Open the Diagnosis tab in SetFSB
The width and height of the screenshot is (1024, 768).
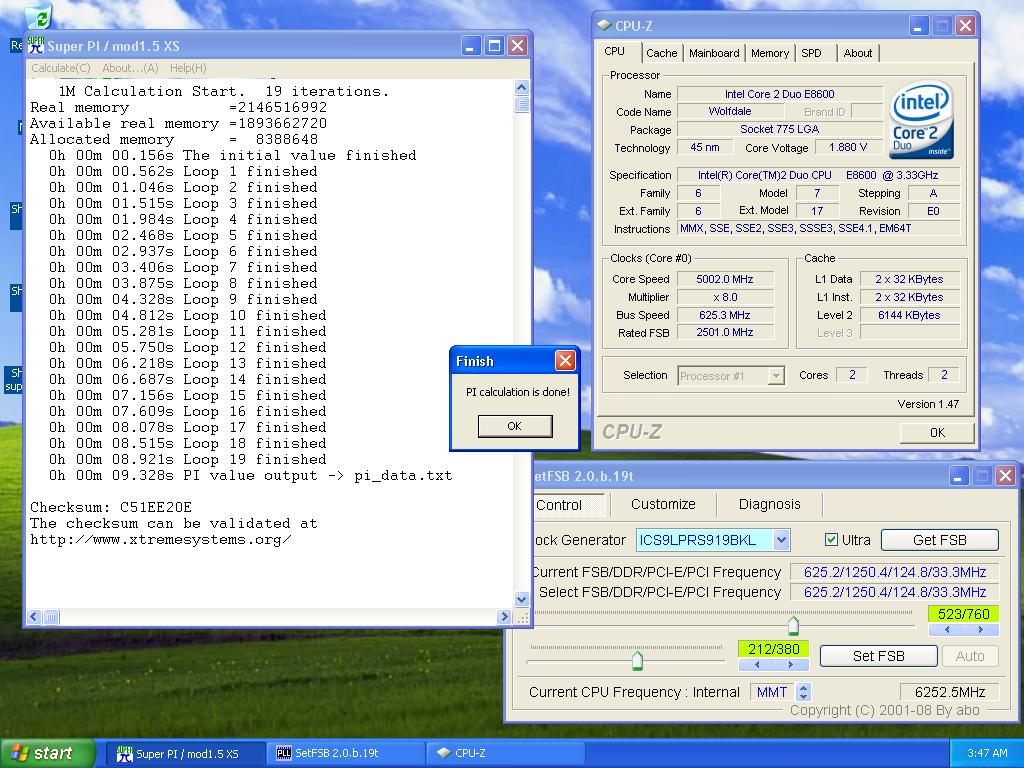point(769,504)
